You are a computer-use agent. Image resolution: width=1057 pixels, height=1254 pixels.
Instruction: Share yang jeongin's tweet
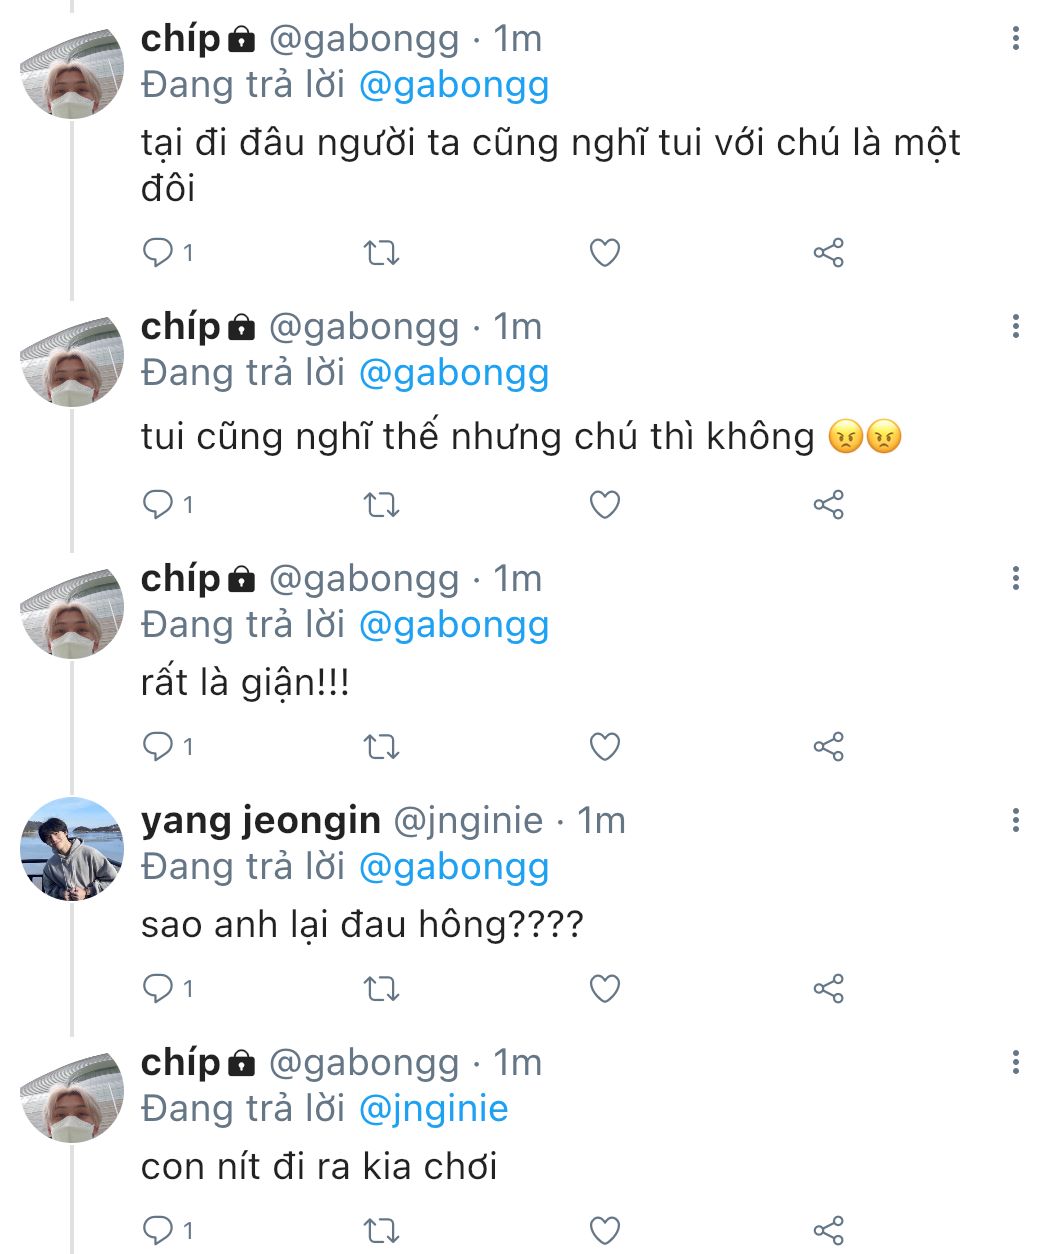[829, 989]
